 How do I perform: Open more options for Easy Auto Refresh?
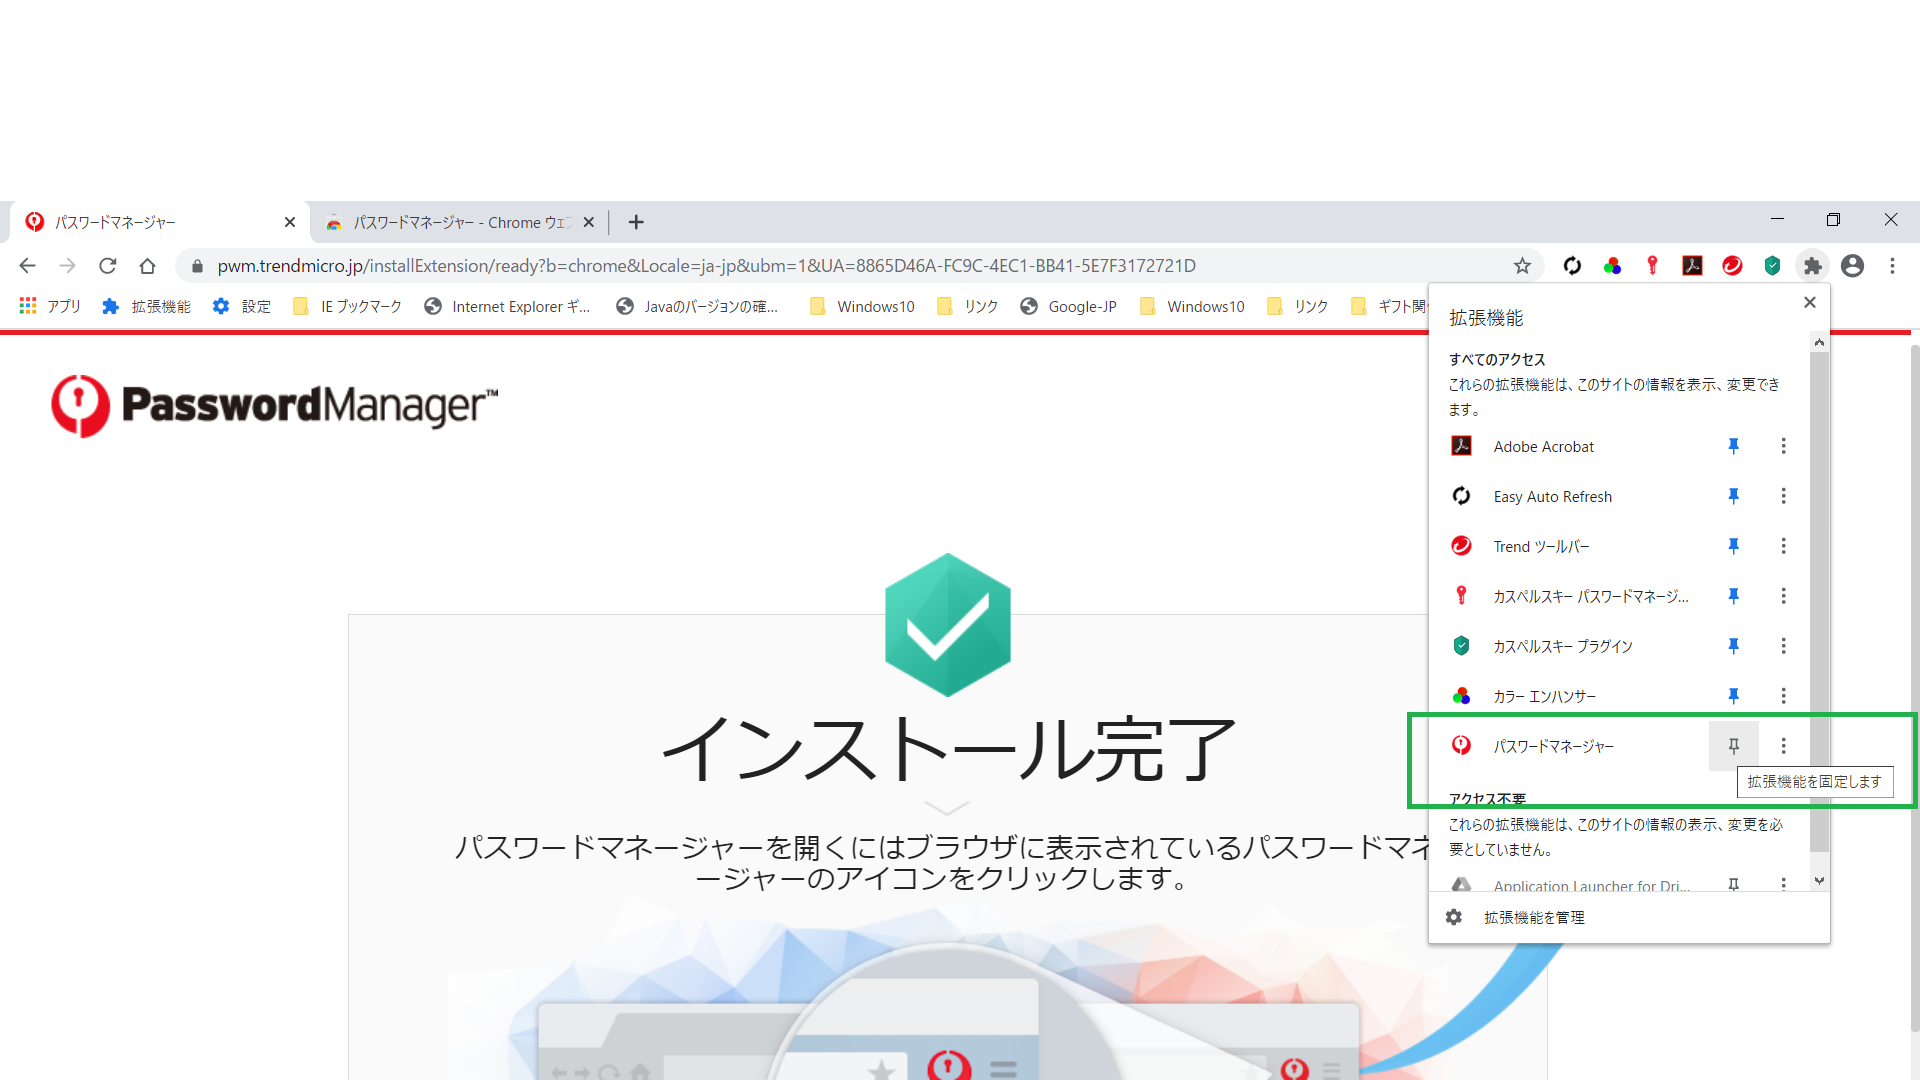[x=1783, y=496]
